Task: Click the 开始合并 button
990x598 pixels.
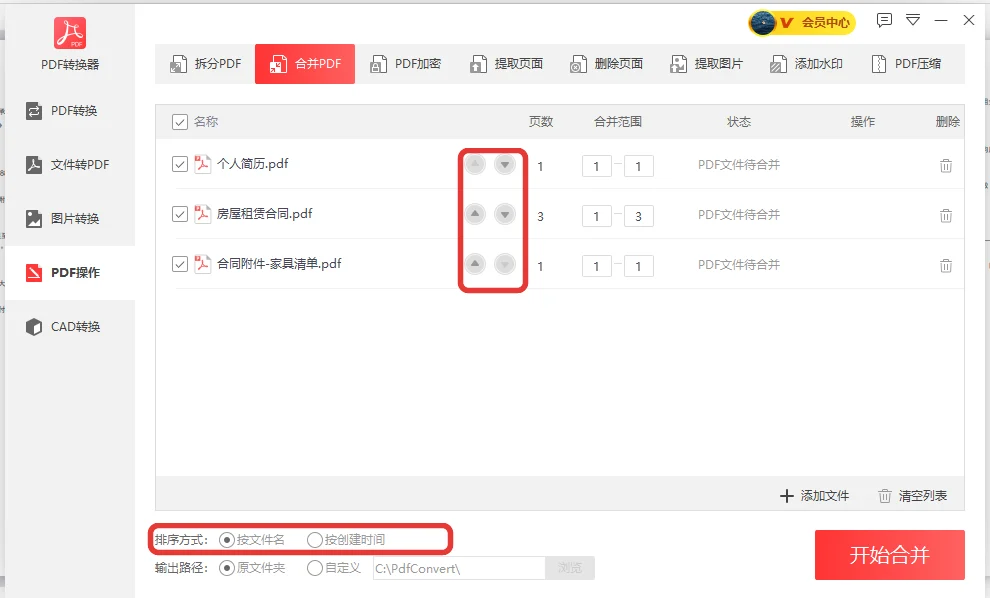Action: pyautogui.click(x=890, y=555)
